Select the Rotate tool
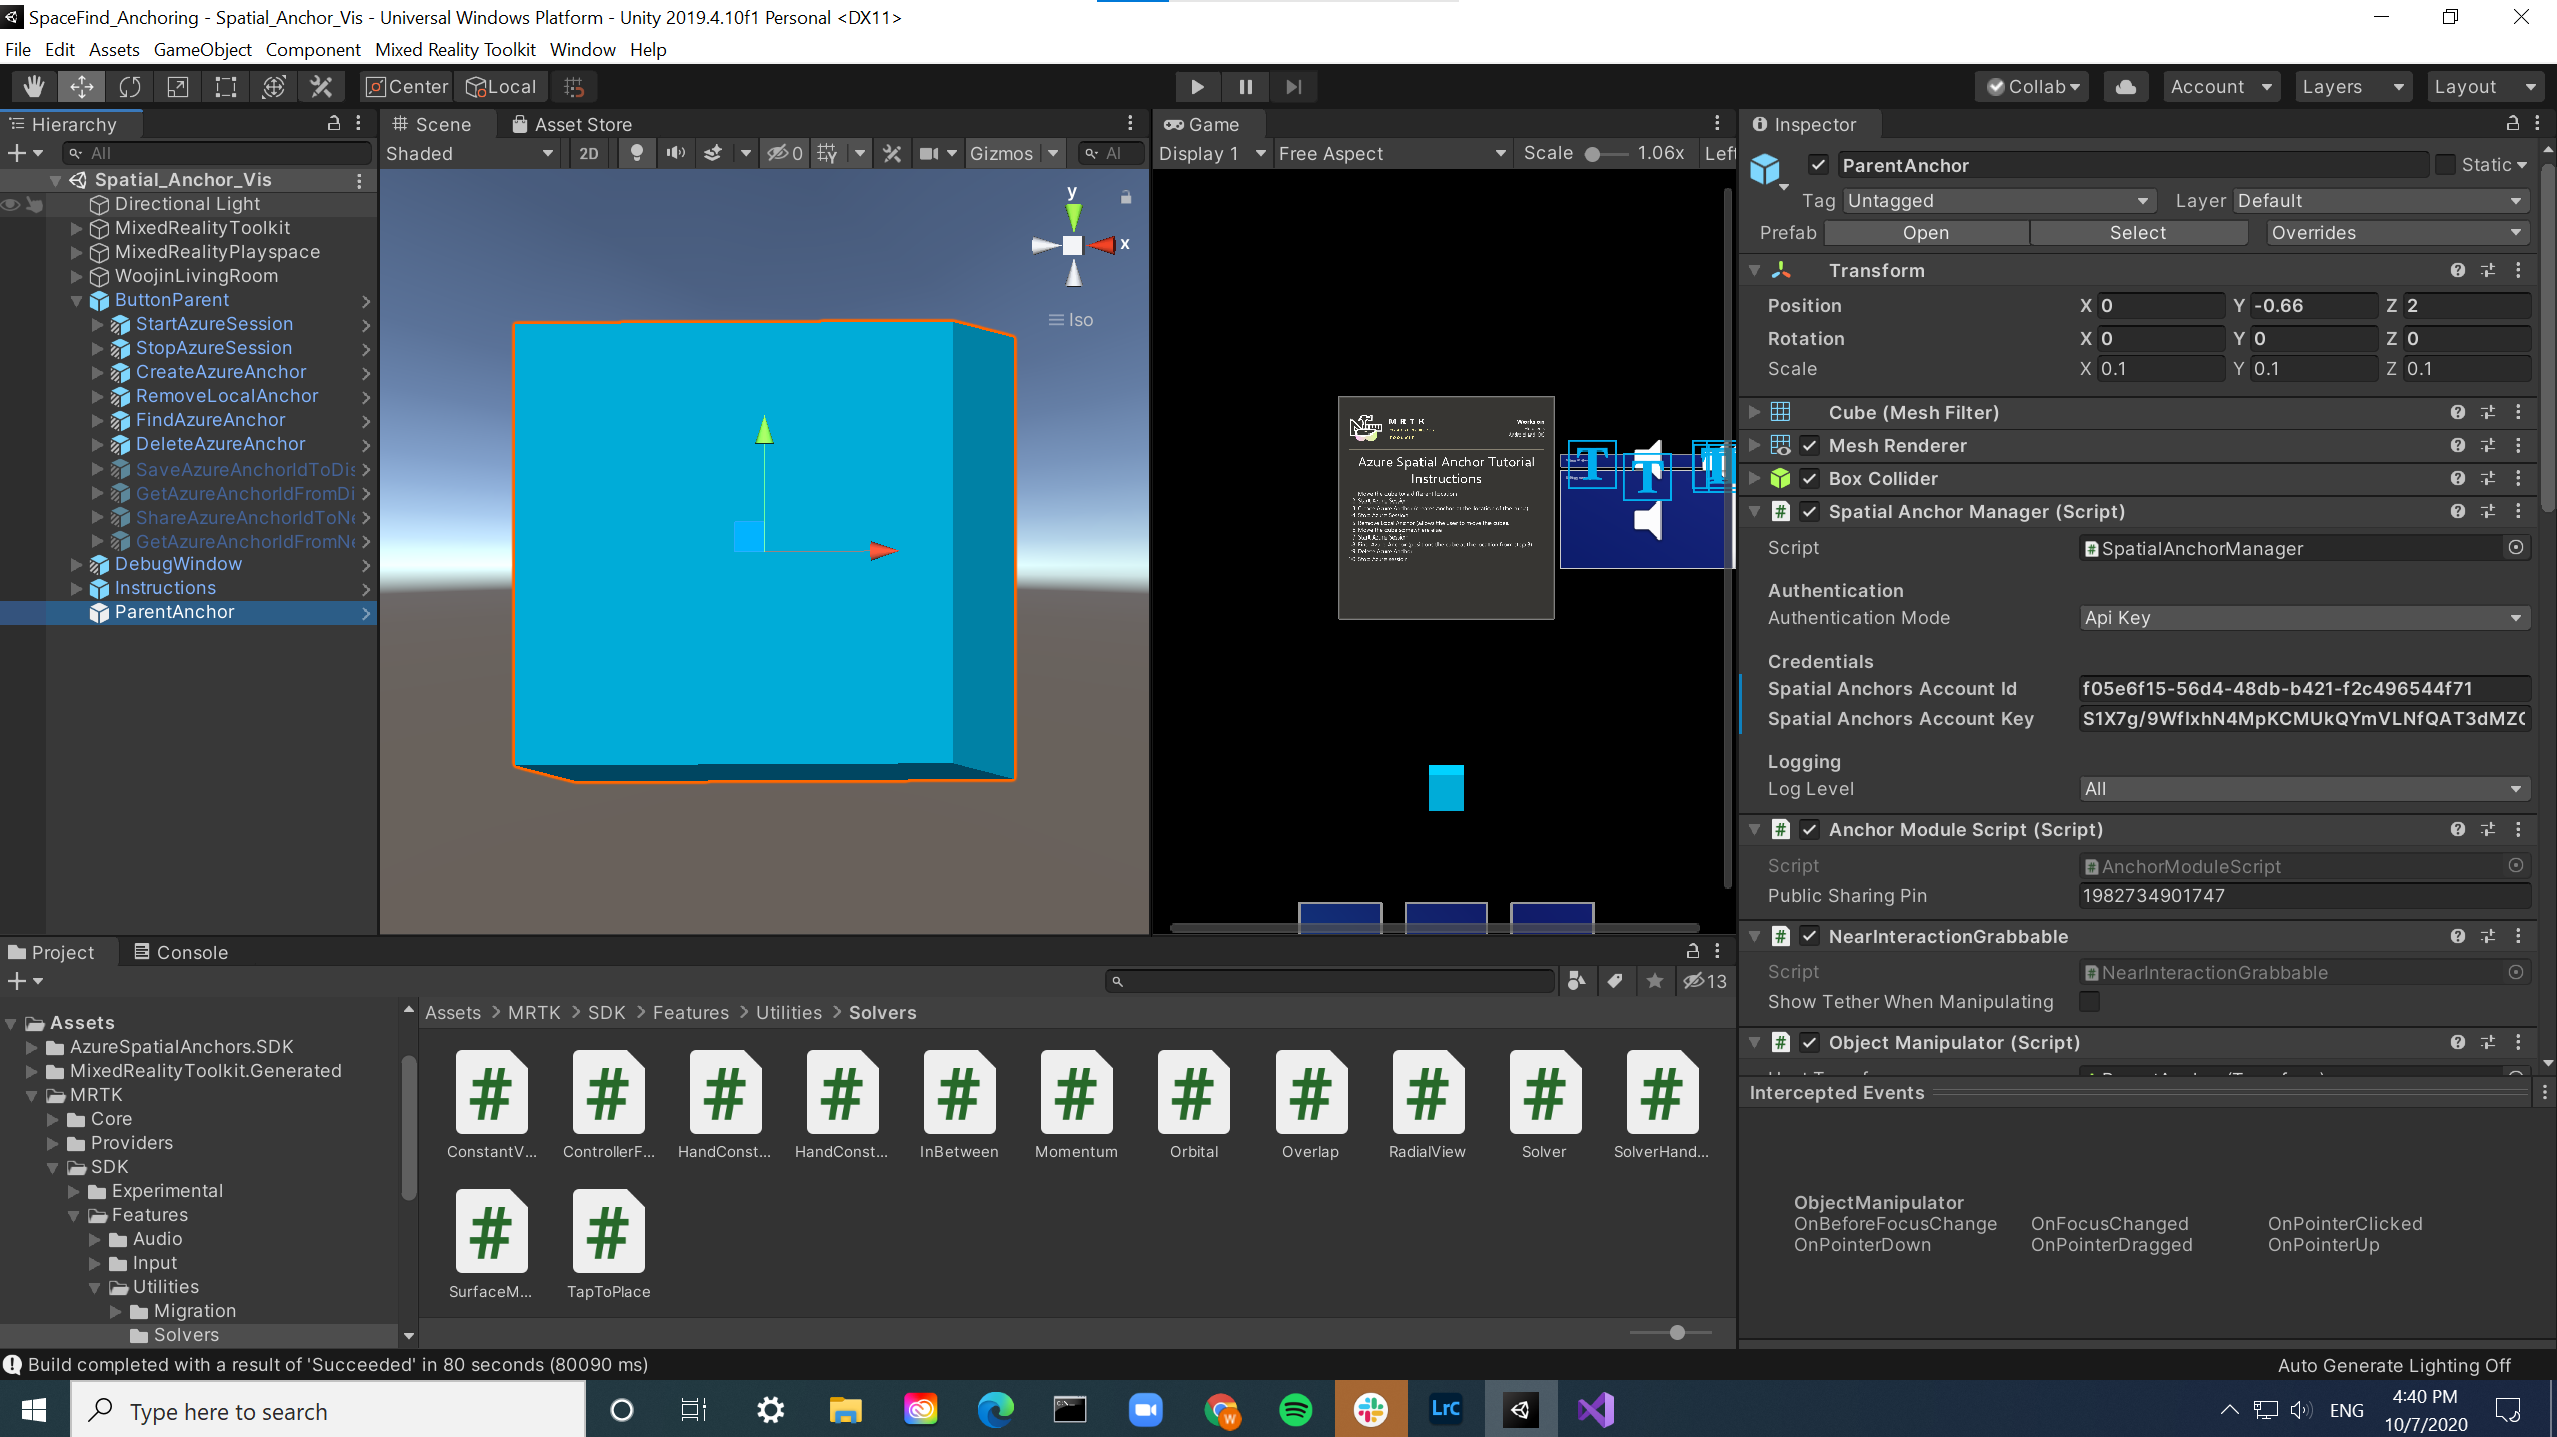 pos(130,87)
